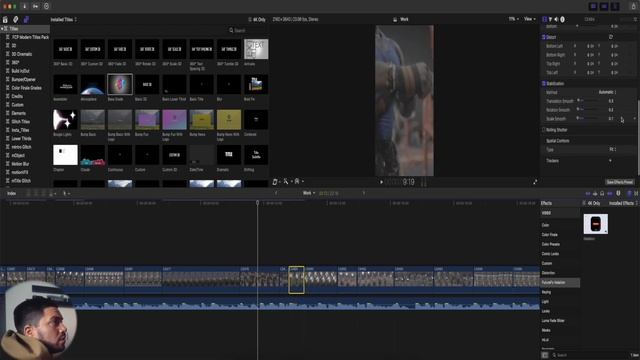The image size is (640, 360).
Task: Open the stabilization Method Automatic dropdown
Action: 607,92
